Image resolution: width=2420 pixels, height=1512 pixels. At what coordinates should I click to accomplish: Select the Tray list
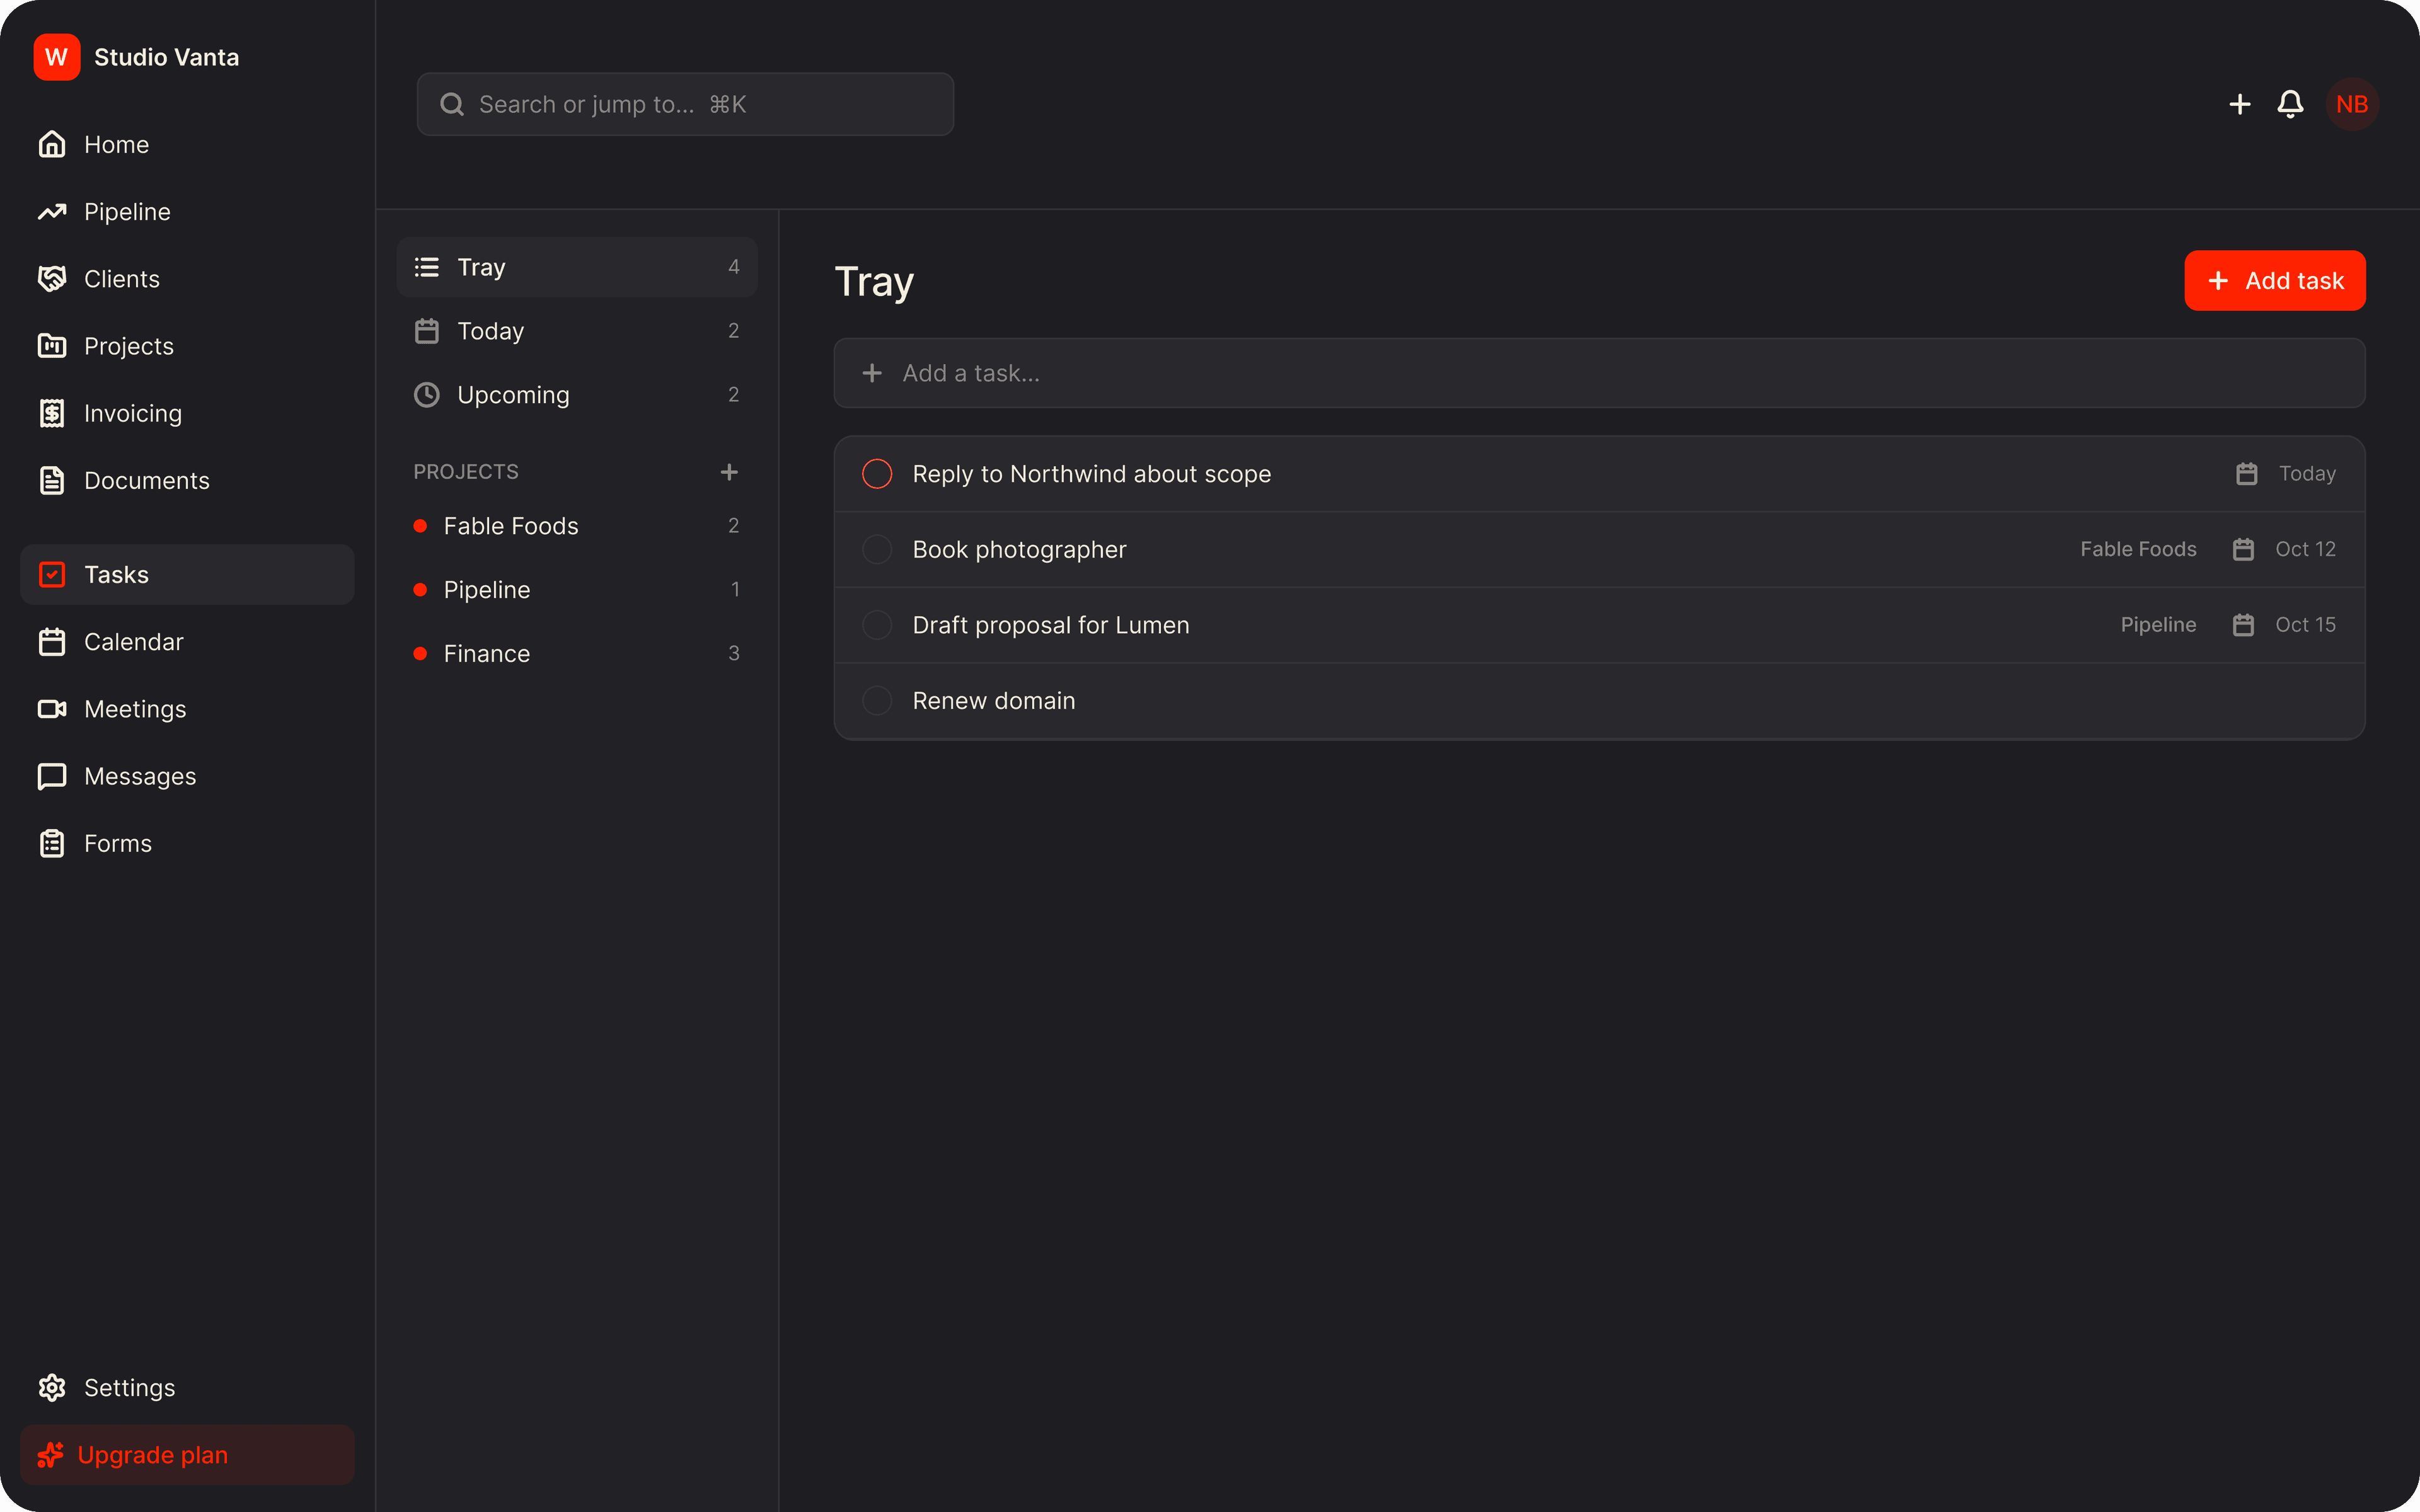tap(577, 267)
